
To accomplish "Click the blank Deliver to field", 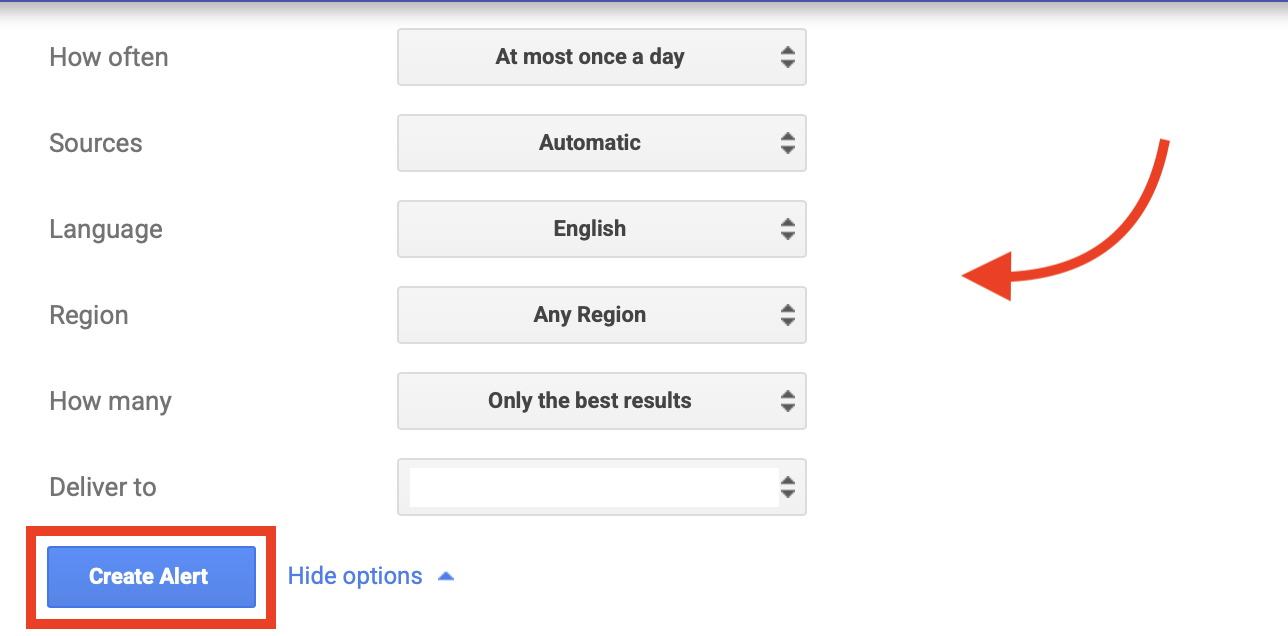I will click(593, 487).
